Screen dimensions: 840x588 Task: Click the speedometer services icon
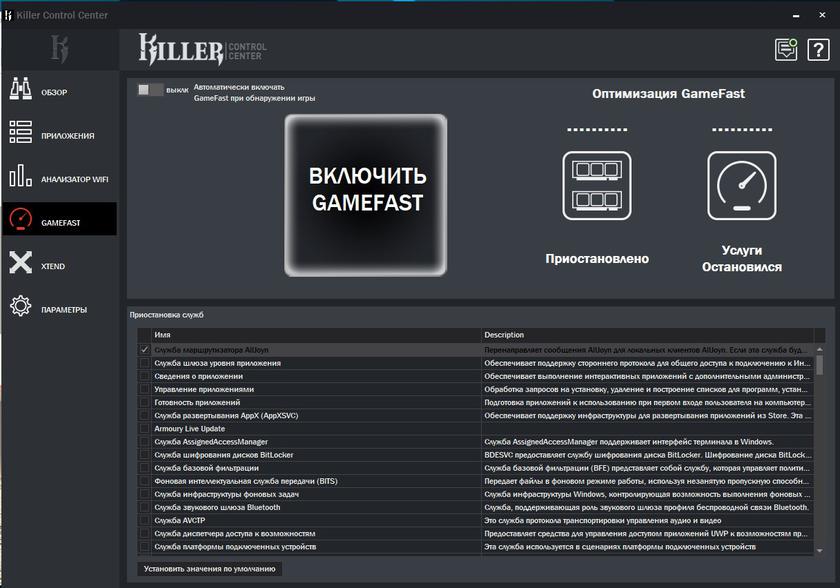(x=741, y=185)
